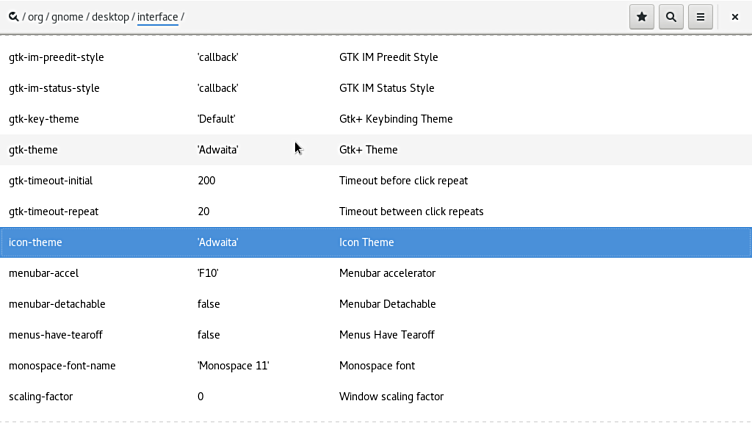The width and height of the screenshot is (752, 423).
Task: Open search with magnifier button
Action: pyautogui.click(x=671, y=17)
